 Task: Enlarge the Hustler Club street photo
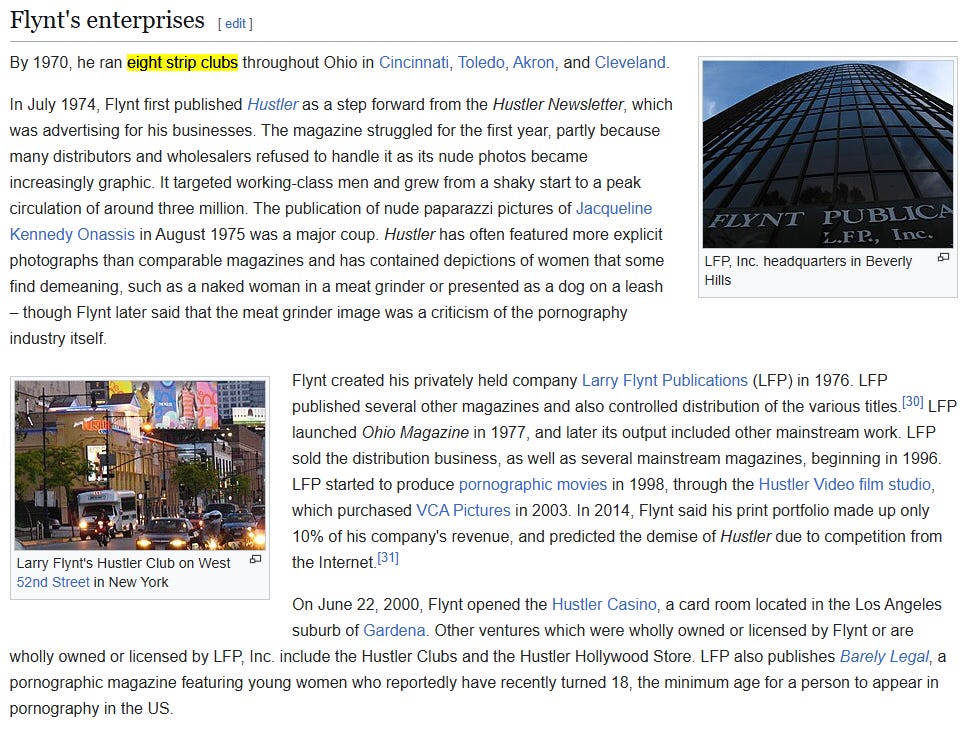click(x=140, y=465)
